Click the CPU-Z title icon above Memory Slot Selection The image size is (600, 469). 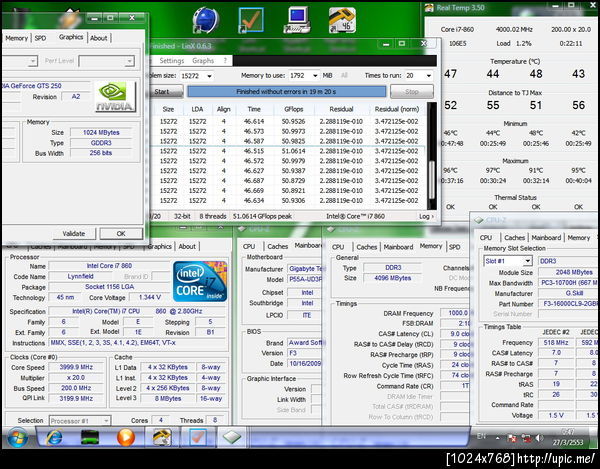(x=479, y=220)
